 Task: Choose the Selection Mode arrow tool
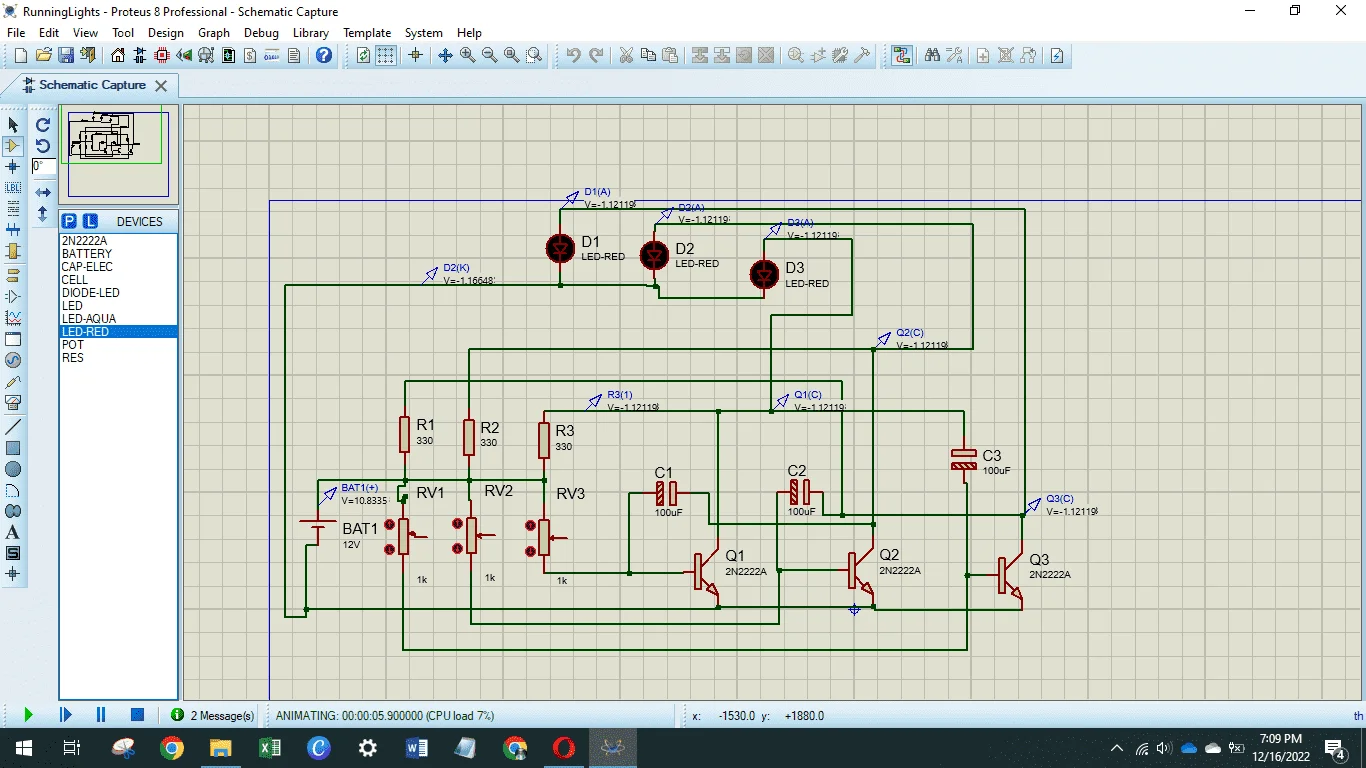[13, 125]
